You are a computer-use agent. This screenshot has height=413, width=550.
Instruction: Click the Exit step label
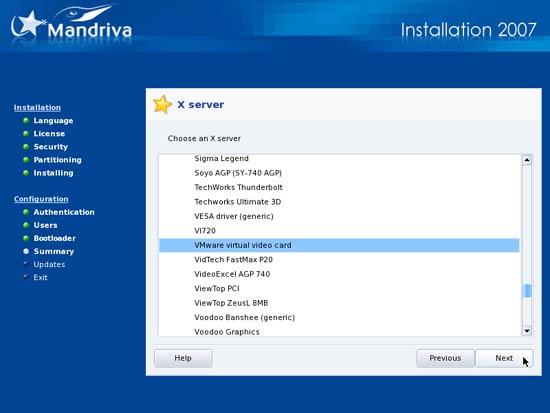click(40, 278)
